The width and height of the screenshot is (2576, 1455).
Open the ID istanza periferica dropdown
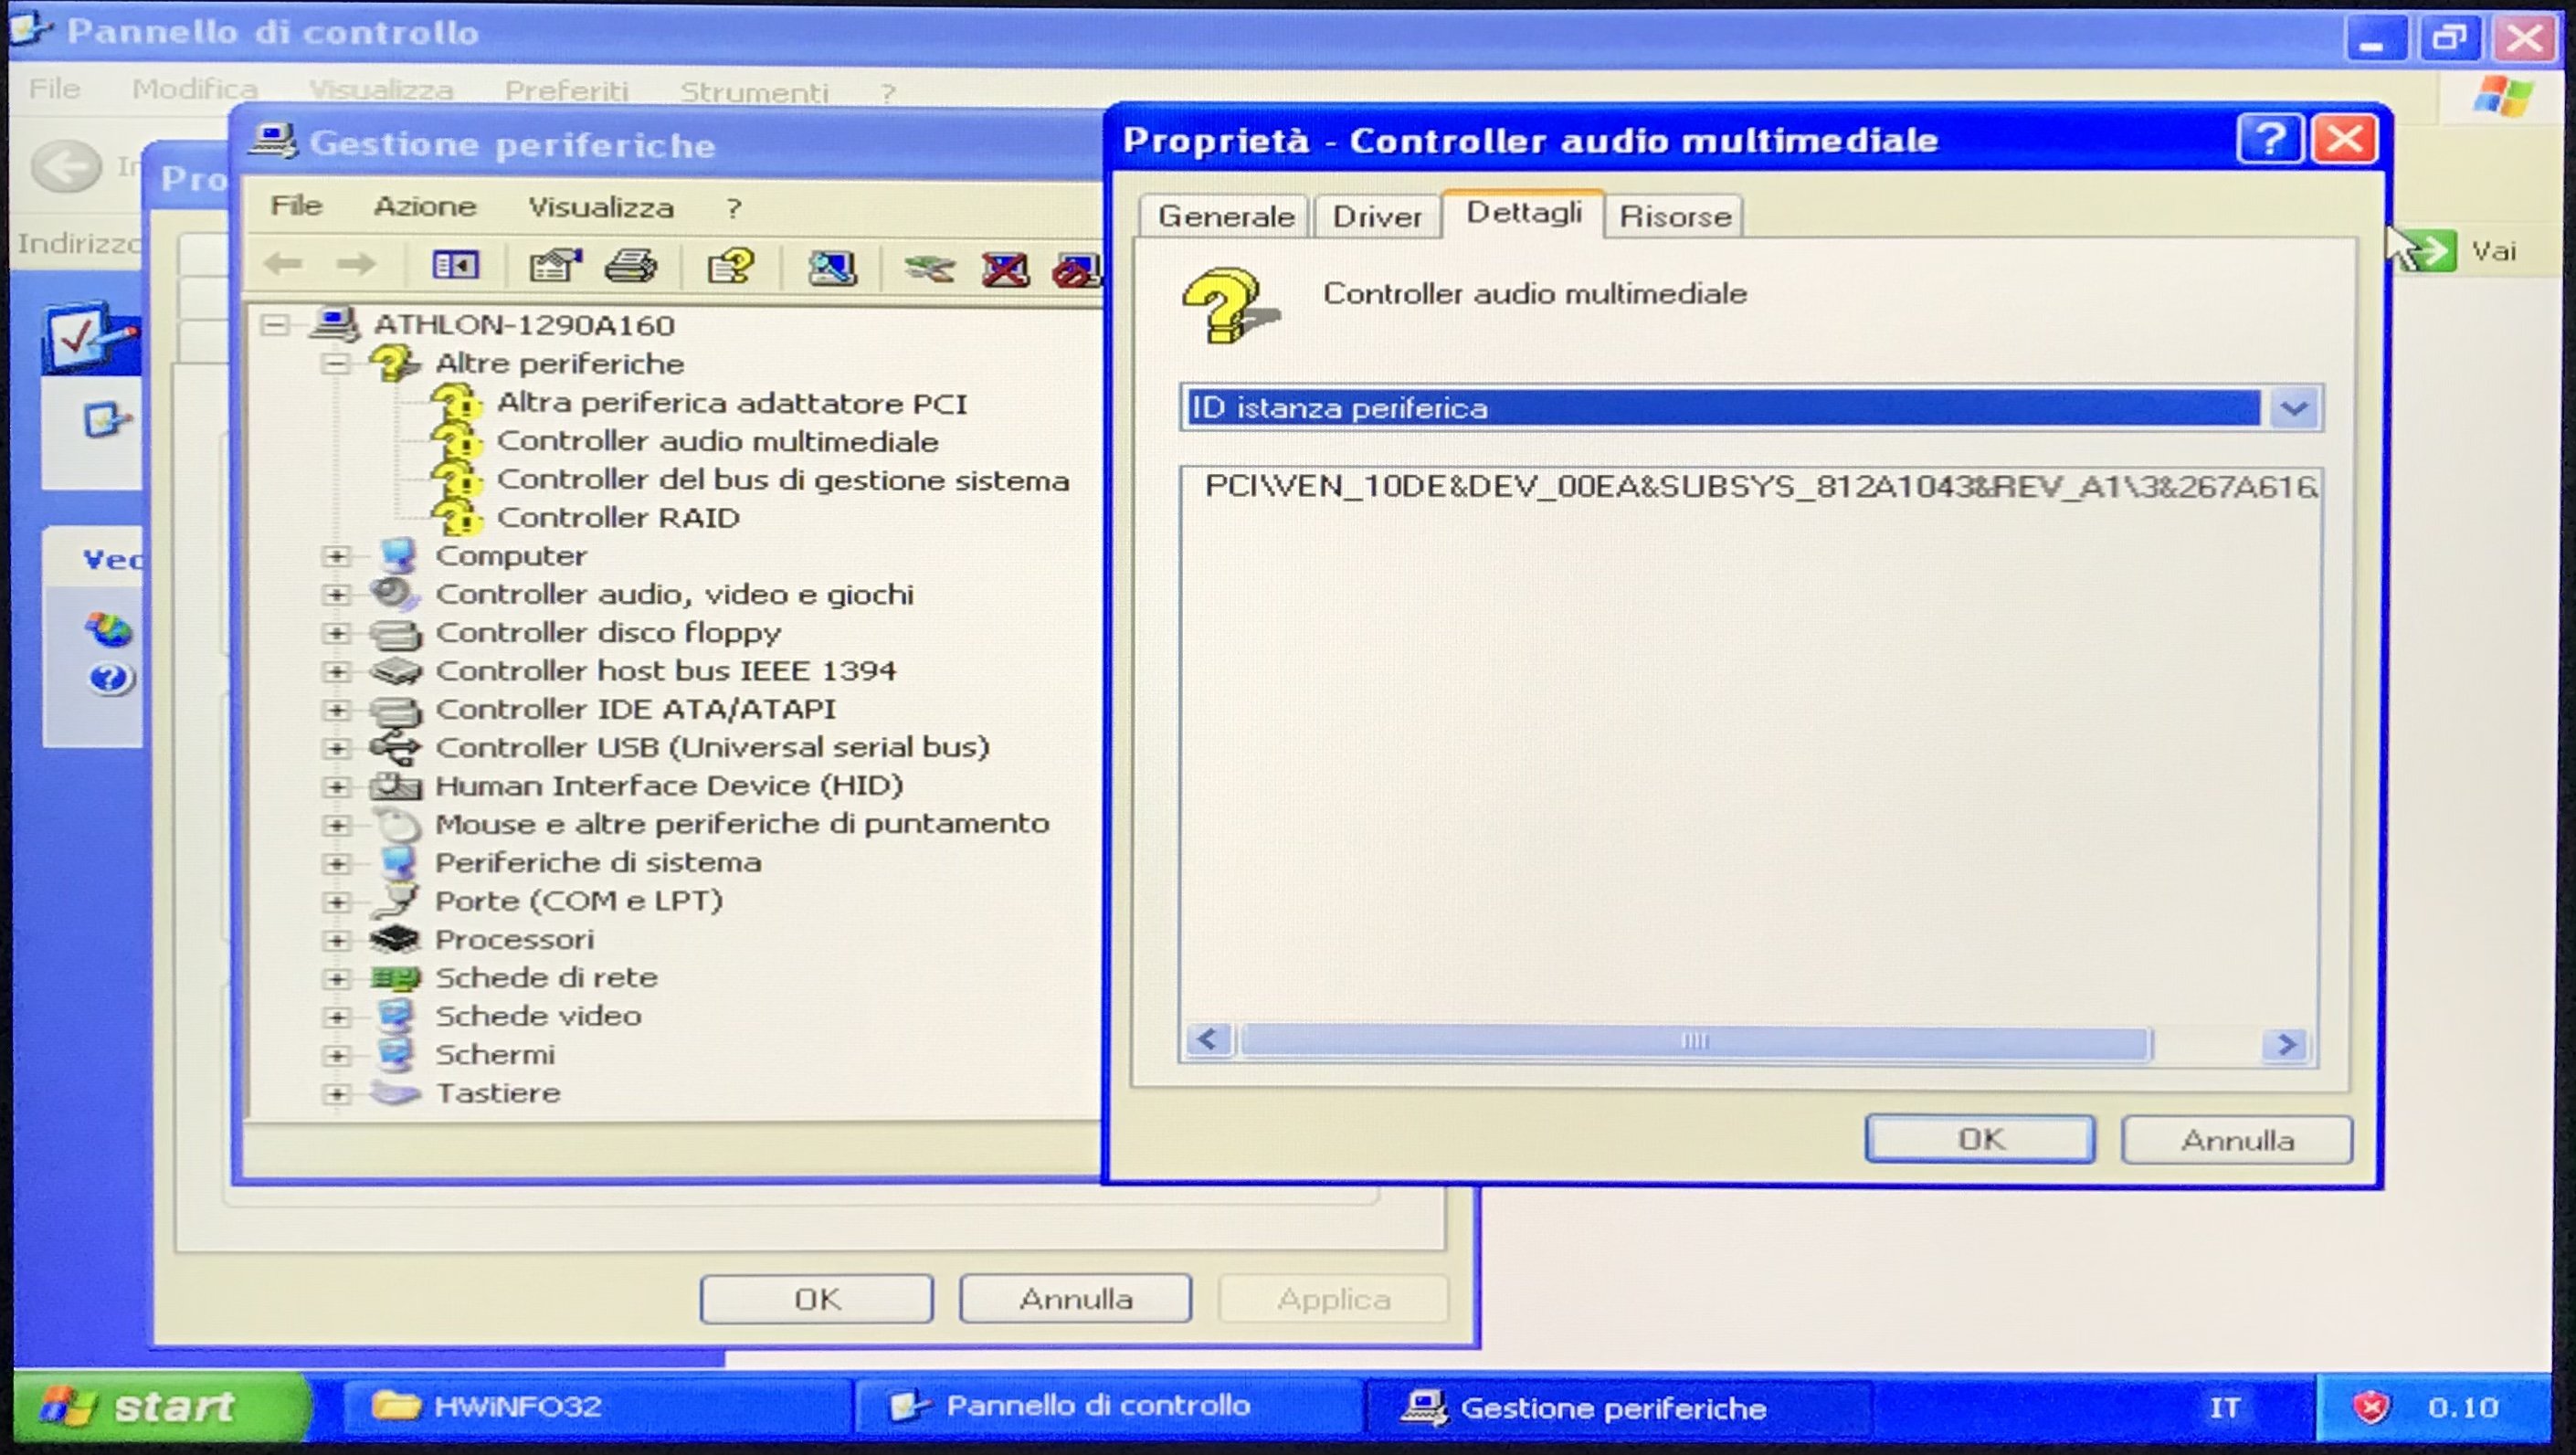tap(2293, 408)
